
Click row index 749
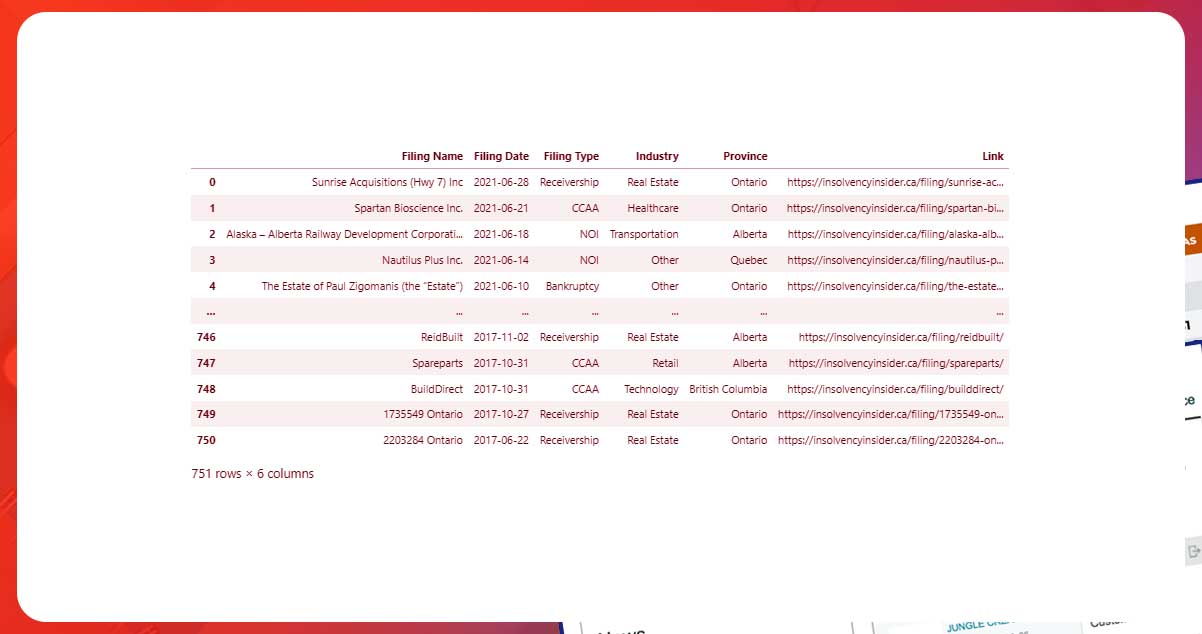pos(206,414)
